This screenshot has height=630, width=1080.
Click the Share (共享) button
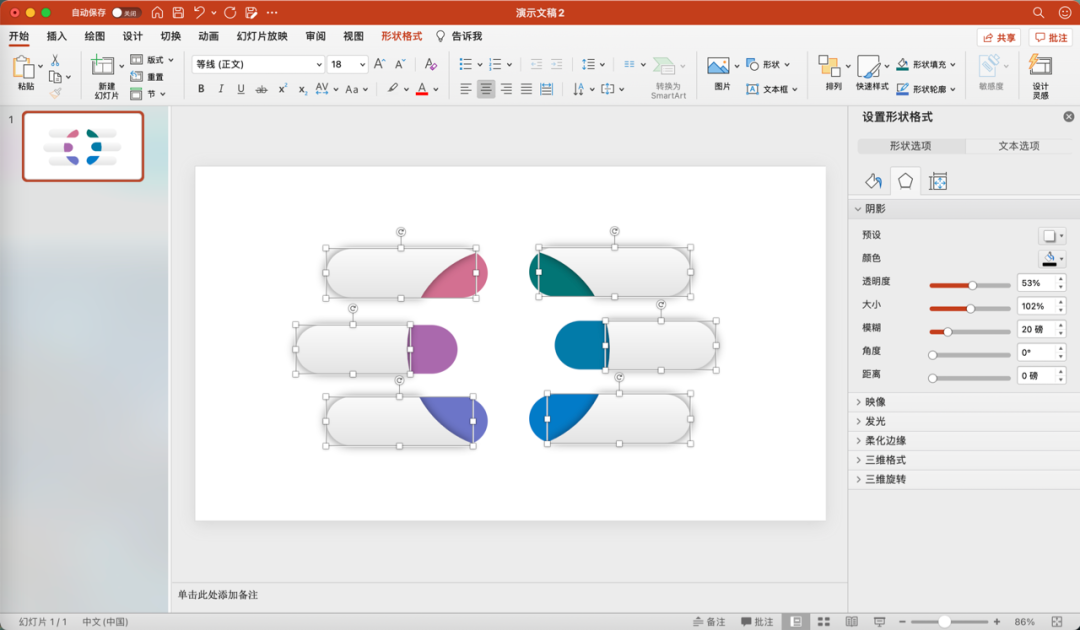tap(999, 37)
